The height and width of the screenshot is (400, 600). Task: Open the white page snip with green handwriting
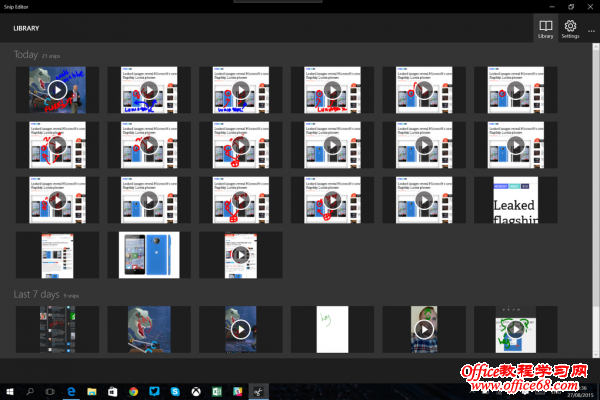(332, 329)
